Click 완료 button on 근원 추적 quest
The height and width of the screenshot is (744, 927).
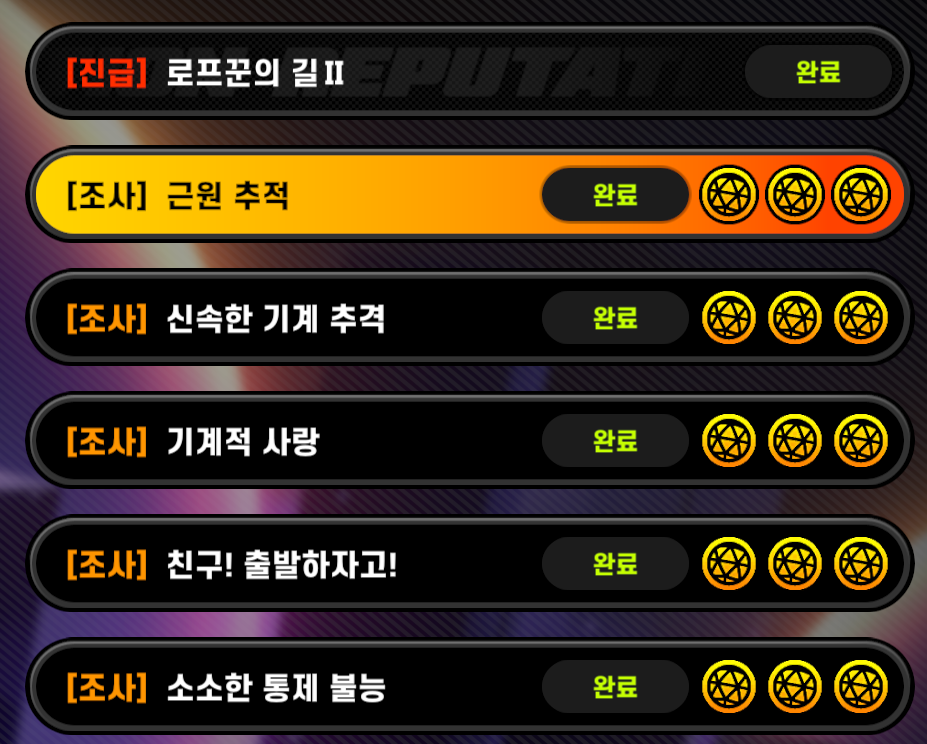click(x=615, y=195)
